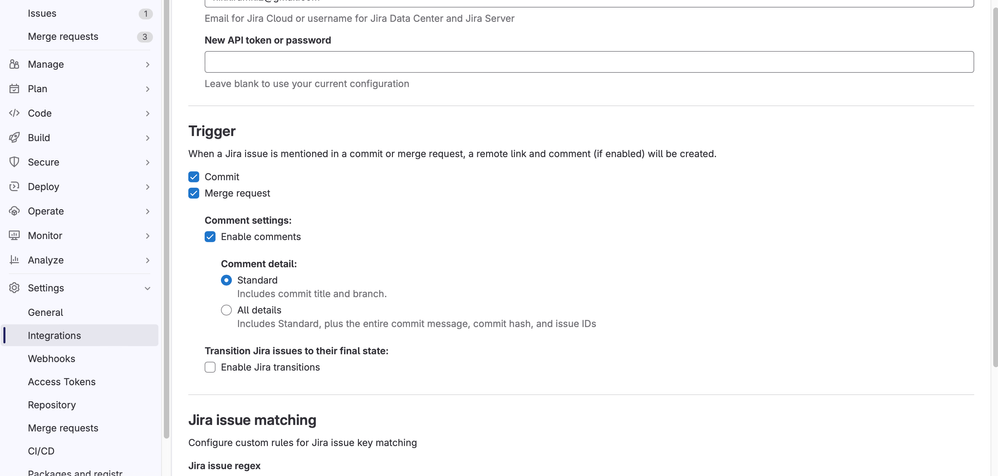Click the Build rocket icon
The height and width of the screenshot is (476, 998).
[x=14, y=138]
